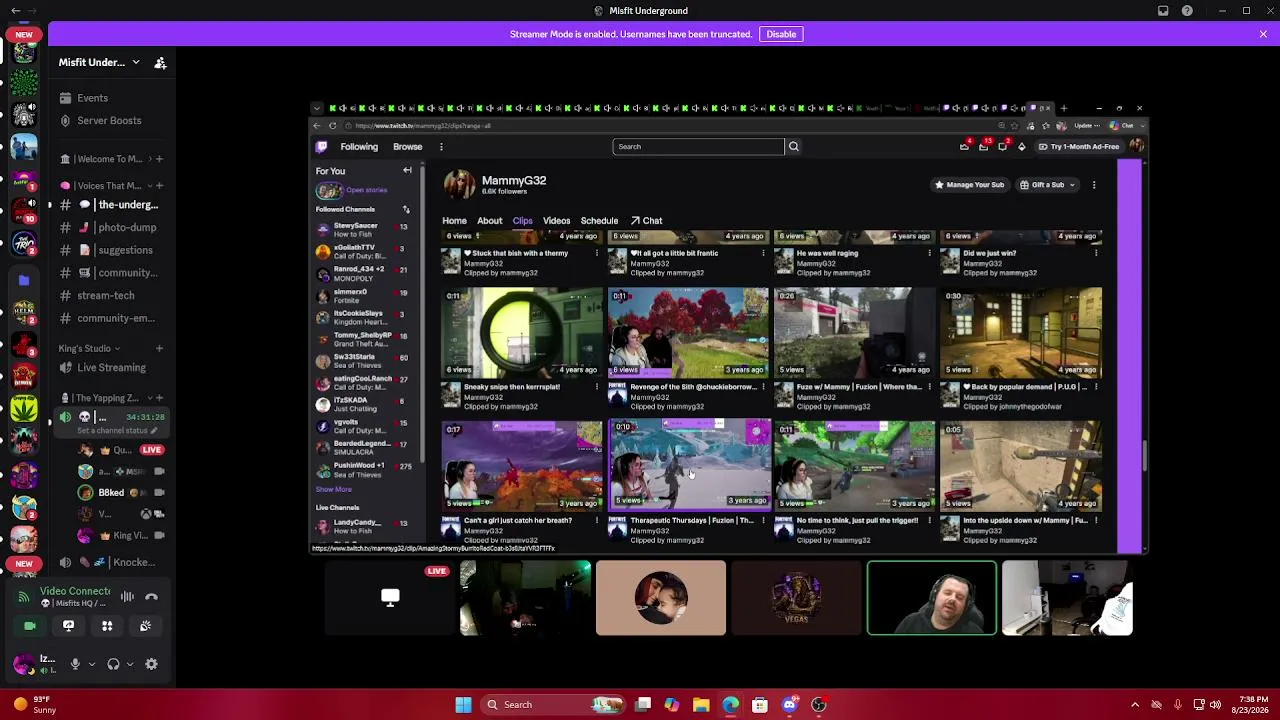Expand the Misfit Underground server menu
Viewport: 1280px width, 720px height.
tap(136, 63)
